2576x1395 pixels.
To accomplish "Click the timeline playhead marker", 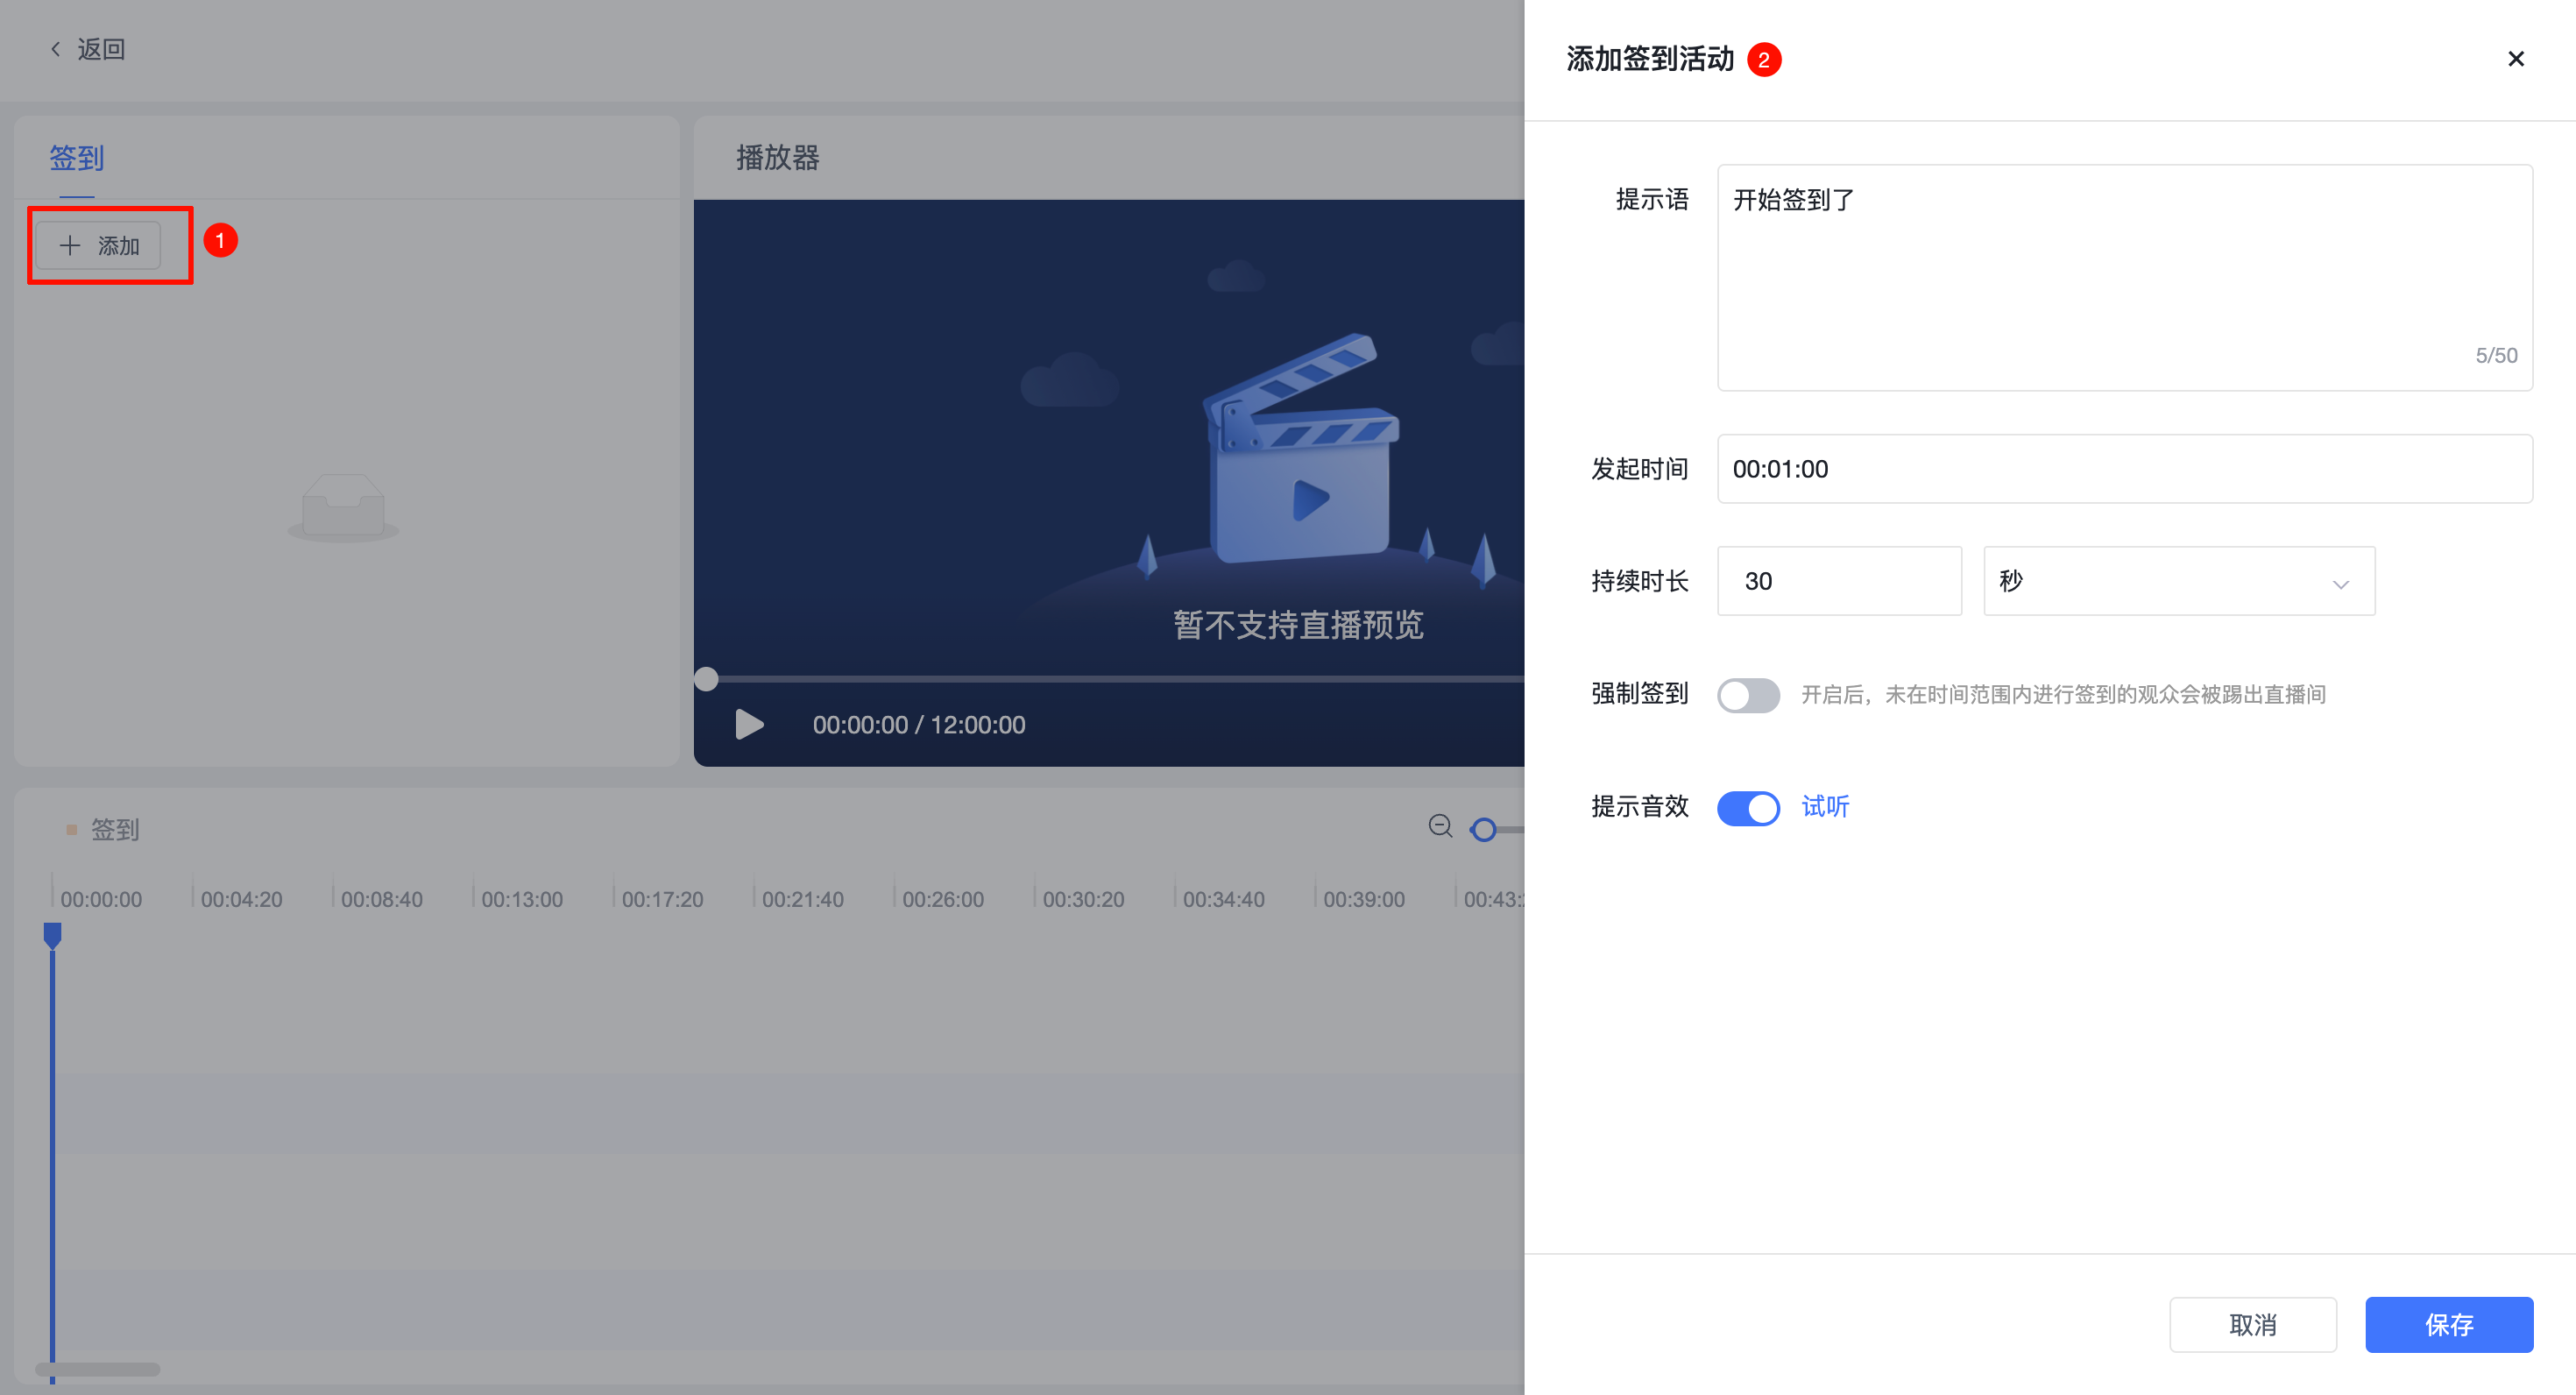I will 53,935.
